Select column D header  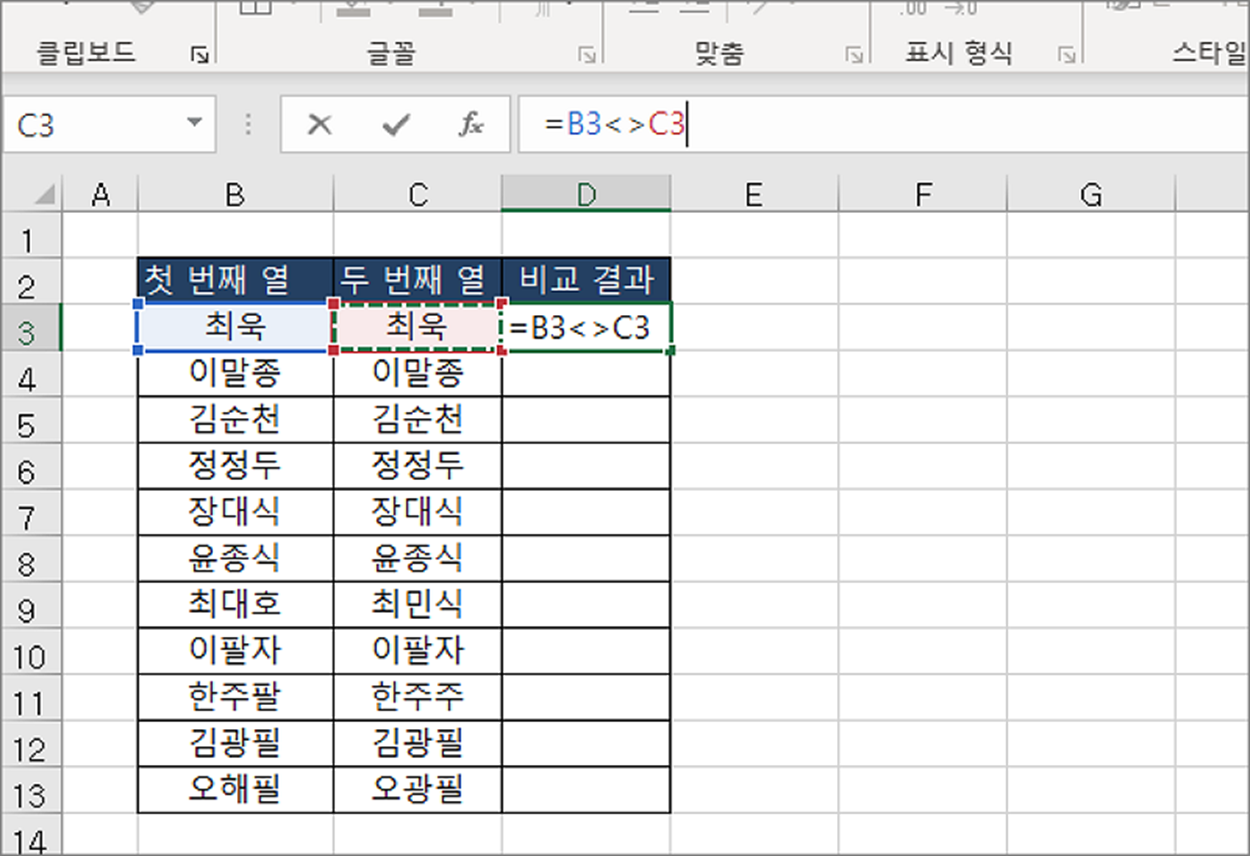coord(586,195)
